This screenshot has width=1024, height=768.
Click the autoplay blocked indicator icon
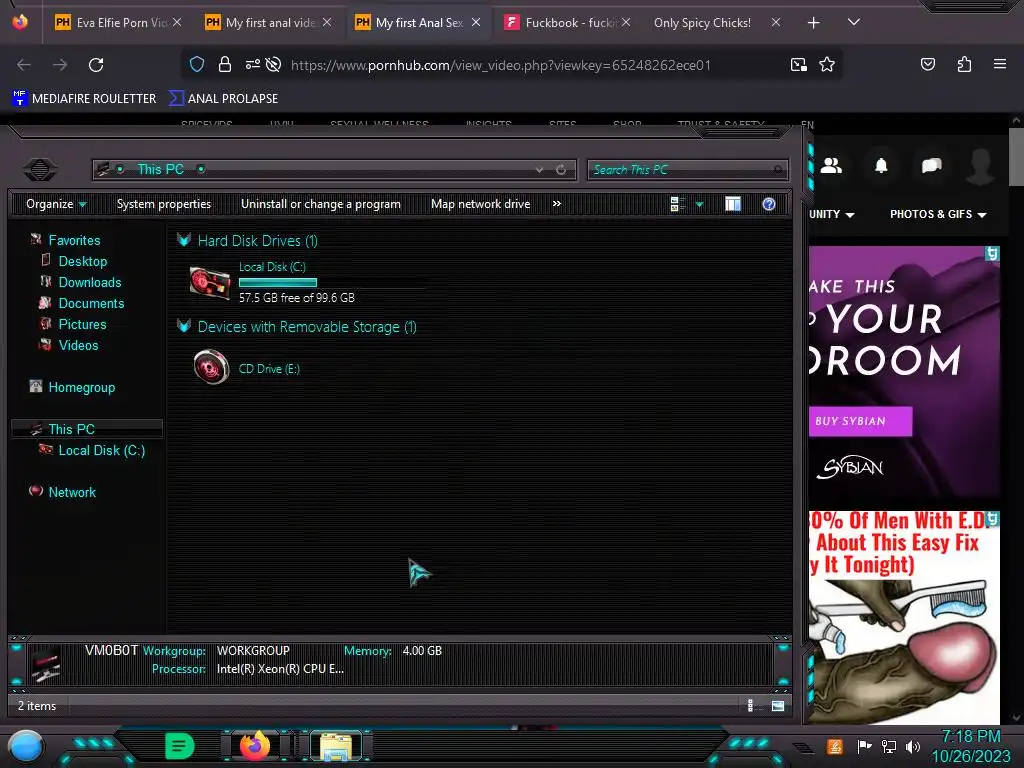[274, 64]
